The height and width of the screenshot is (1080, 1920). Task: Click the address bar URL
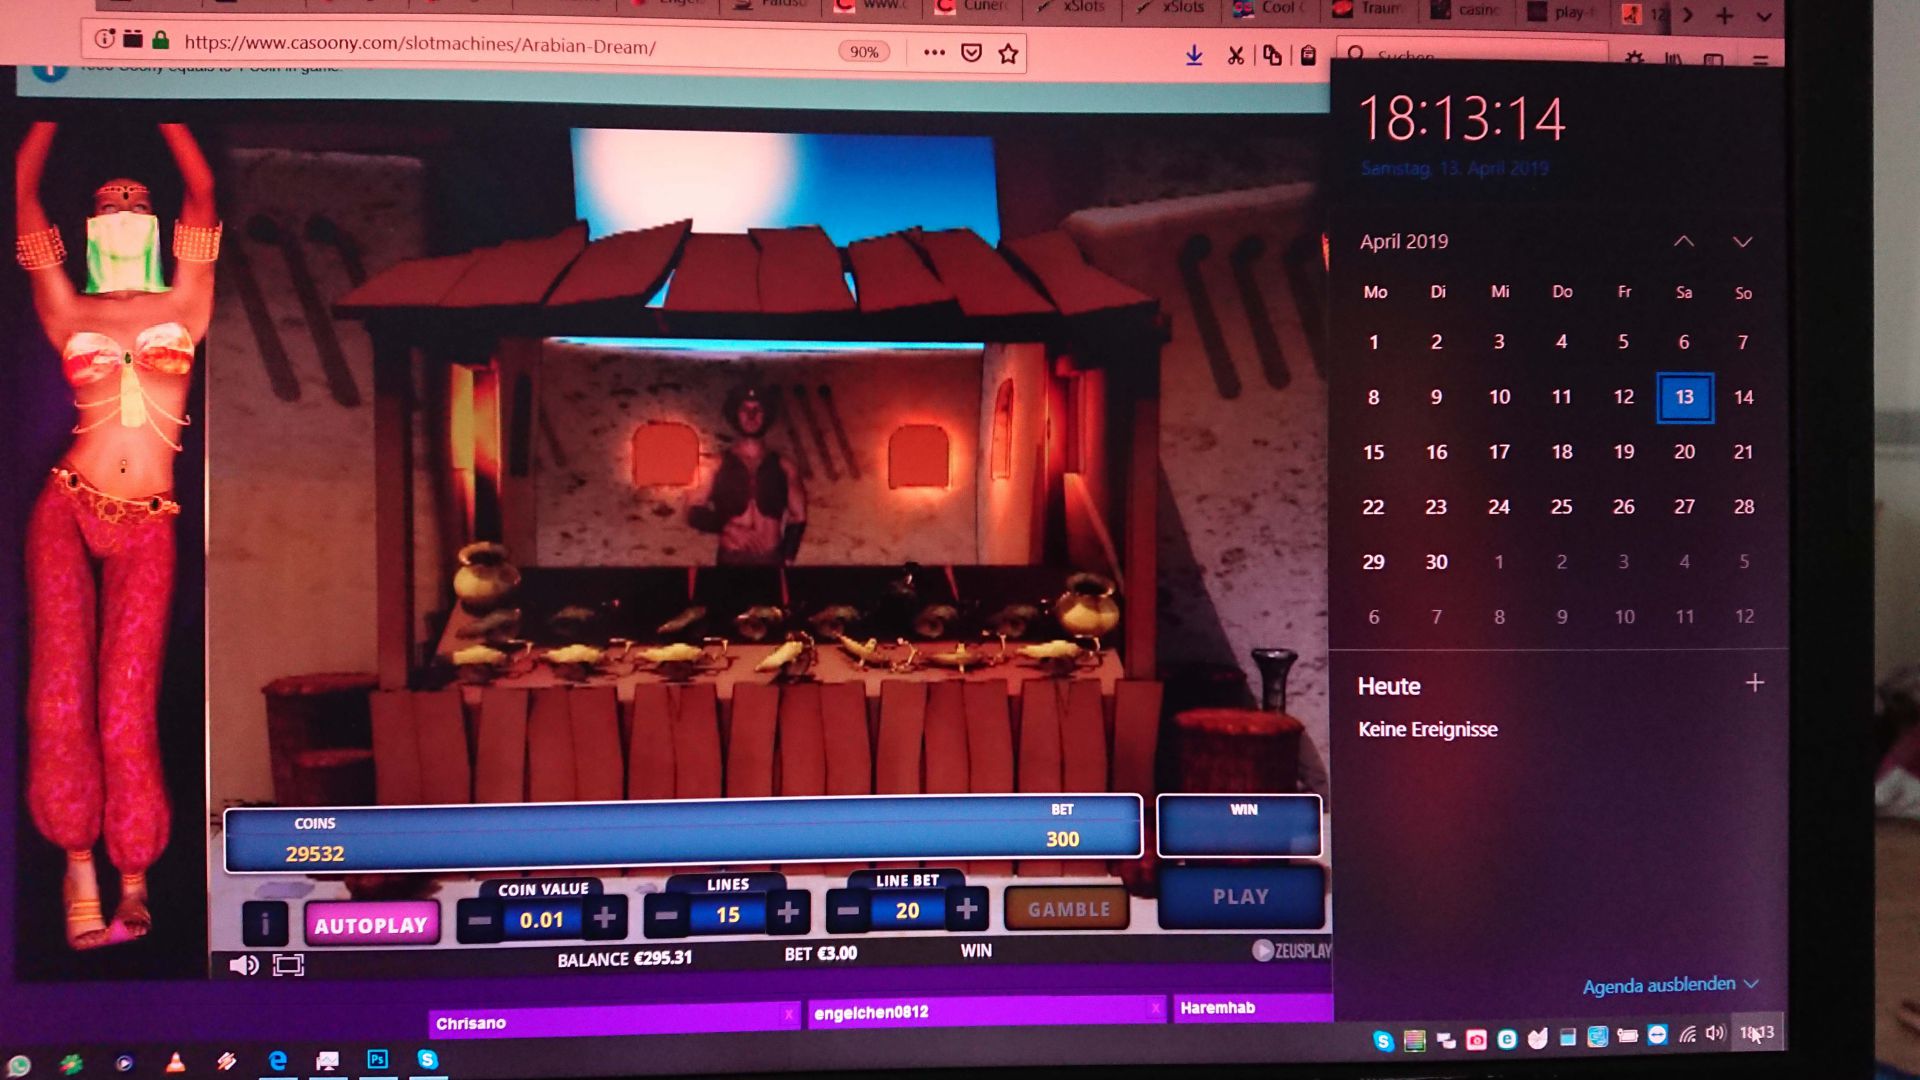[x=420, y=45]
